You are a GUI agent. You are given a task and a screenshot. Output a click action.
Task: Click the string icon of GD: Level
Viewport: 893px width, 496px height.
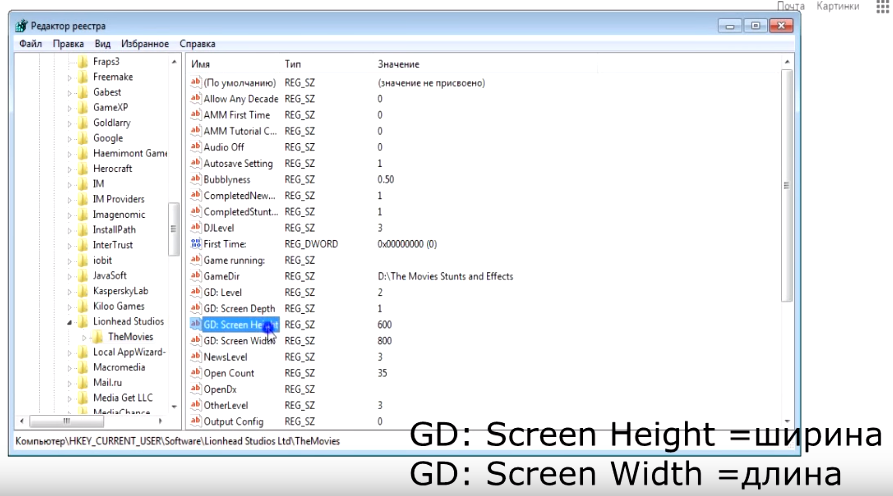pos(196,292)
